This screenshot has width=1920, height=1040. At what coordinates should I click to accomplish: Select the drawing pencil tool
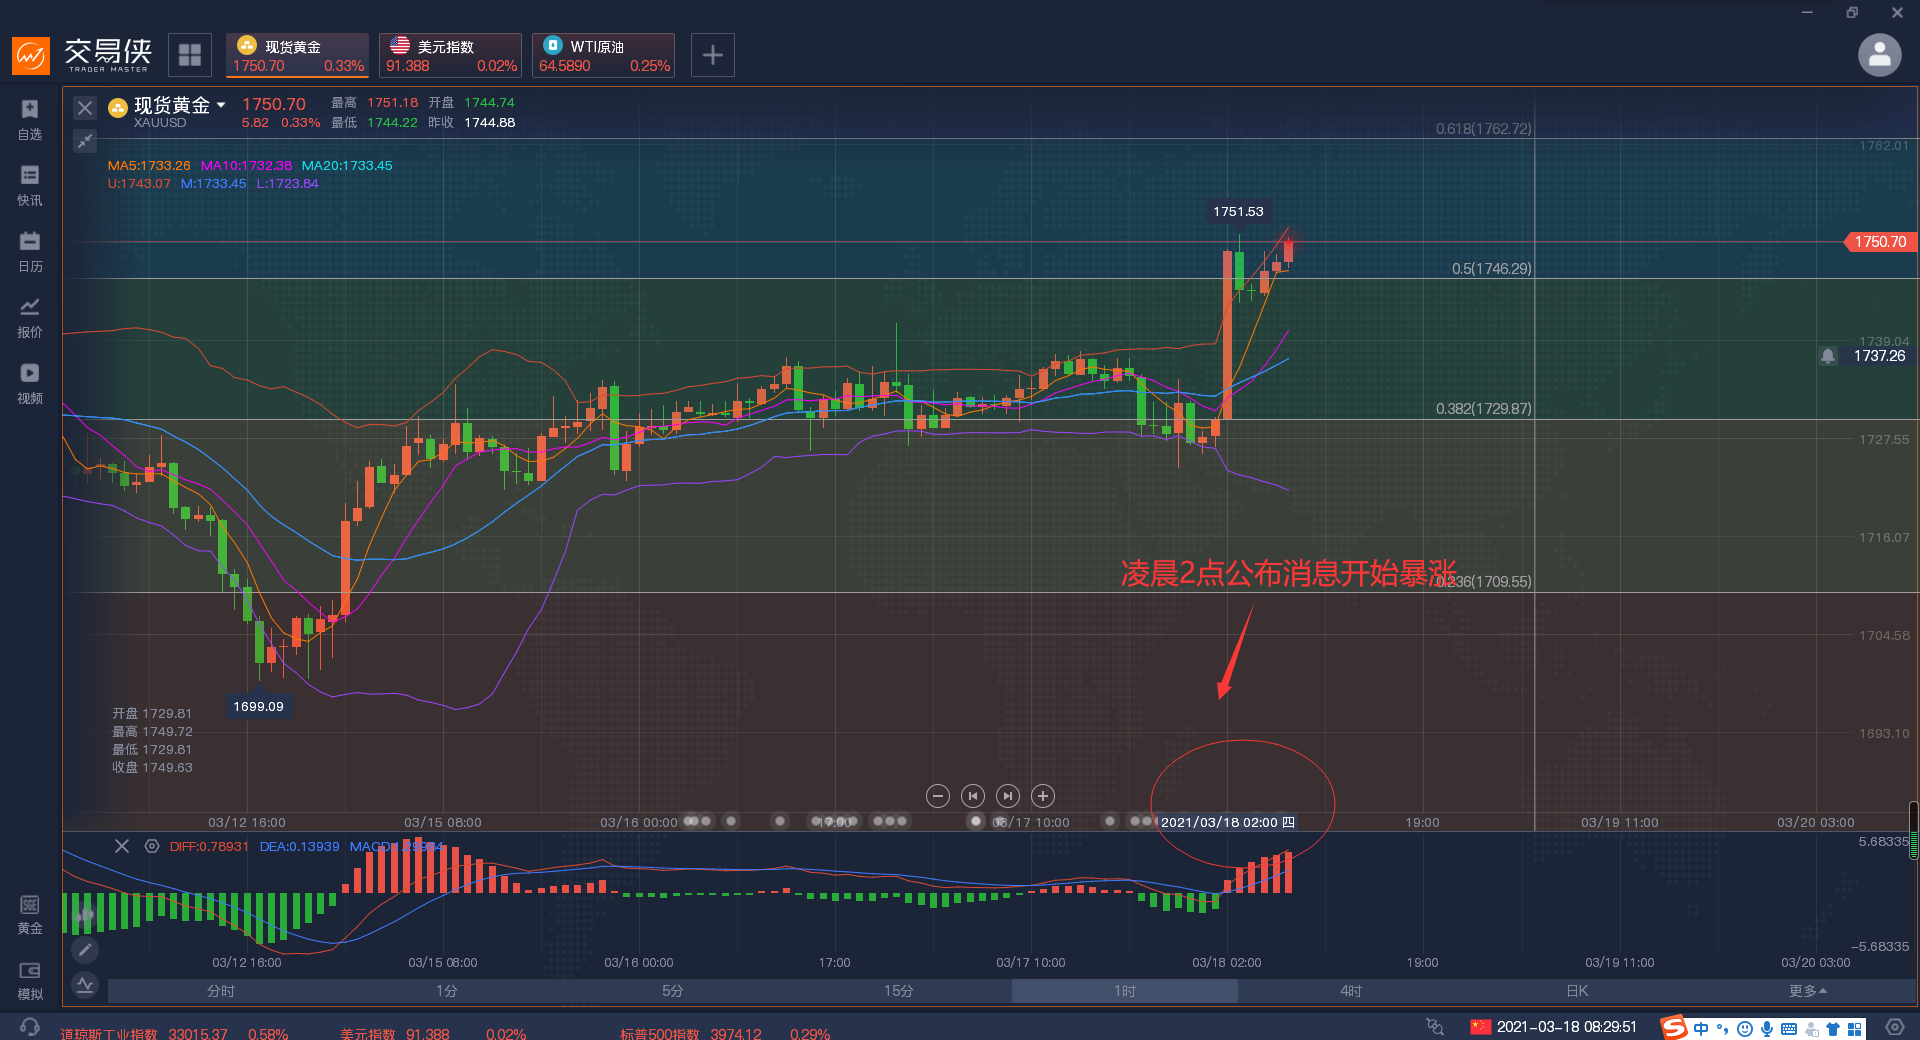click(85, 949)
